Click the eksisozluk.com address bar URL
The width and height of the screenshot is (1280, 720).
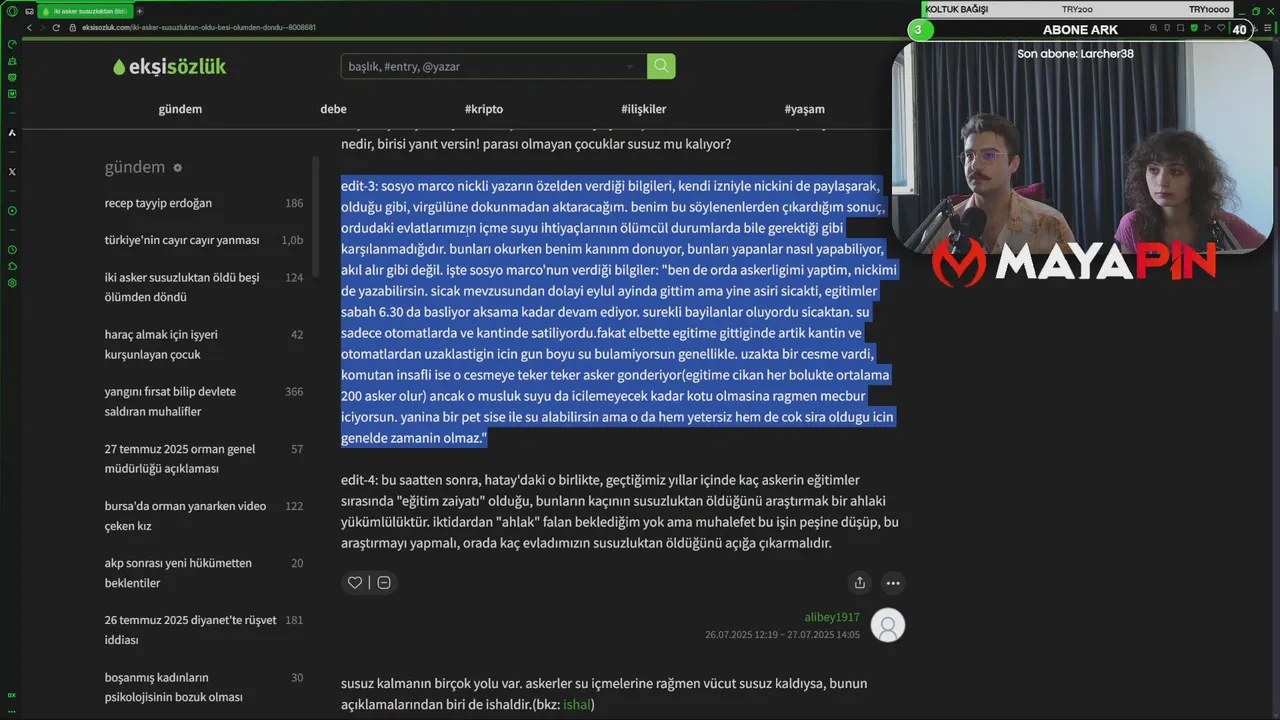pyautogui.click(x=199, y=27)
